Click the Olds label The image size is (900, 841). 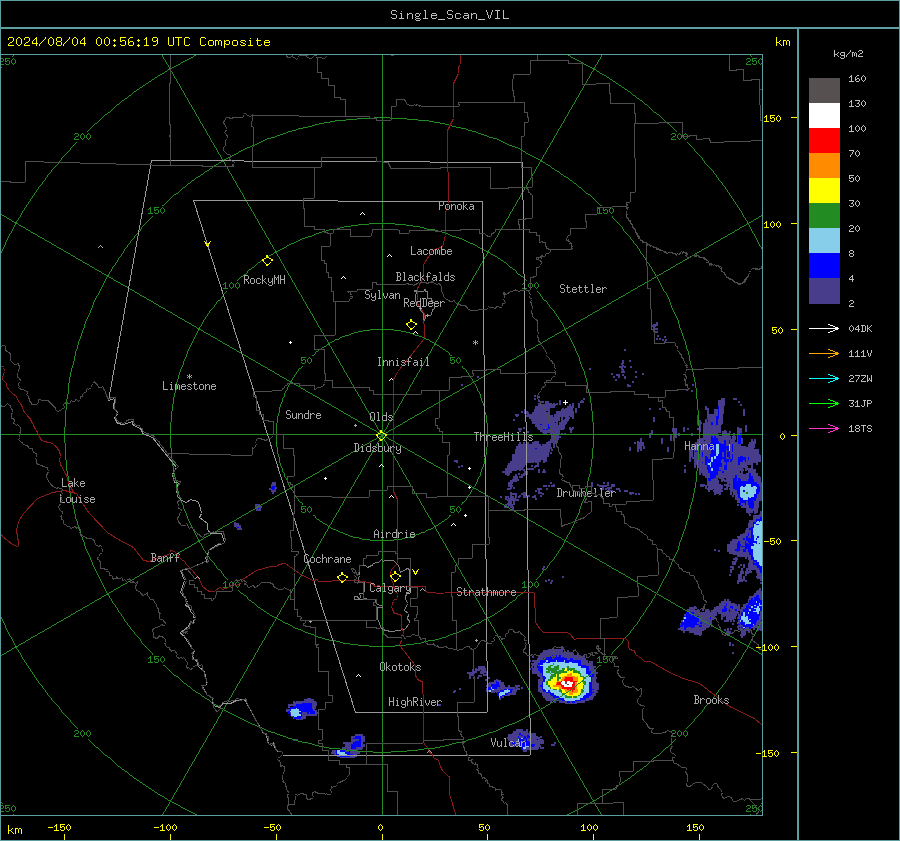coord(381,417)
